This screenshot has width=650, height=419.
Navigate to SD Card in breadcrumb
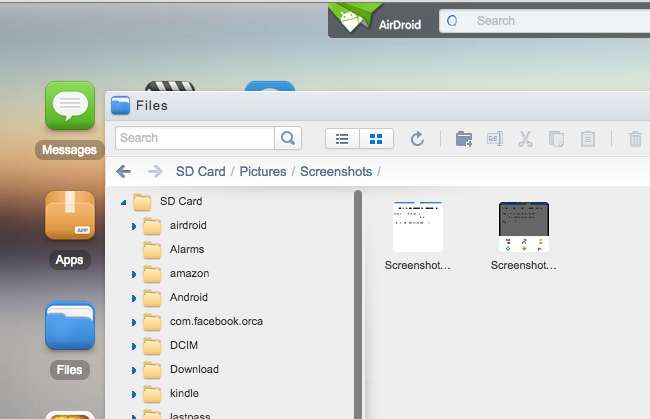(x=201, y=172)
